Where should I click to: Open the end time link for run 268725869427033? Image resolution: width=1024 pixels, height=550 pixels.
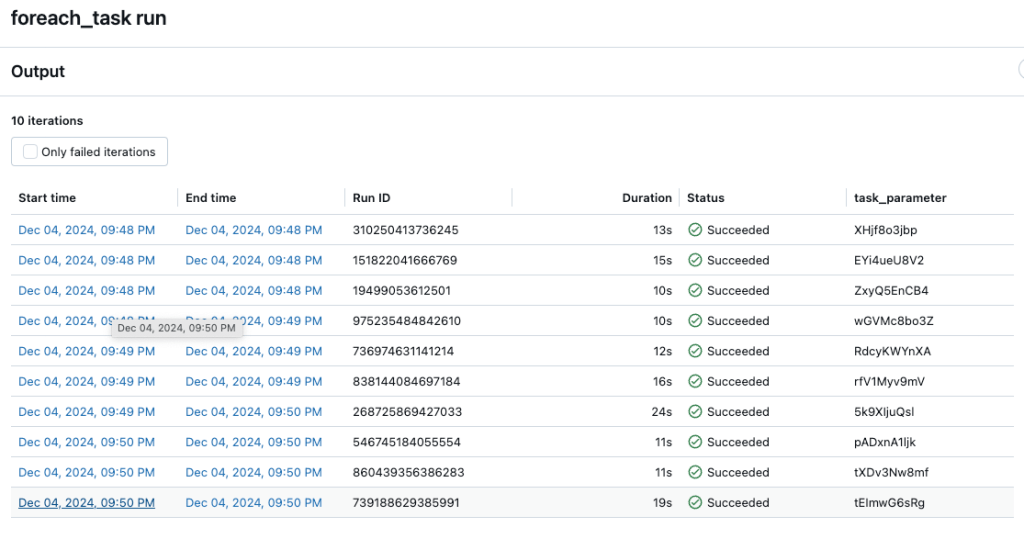(x=254, y=412)
